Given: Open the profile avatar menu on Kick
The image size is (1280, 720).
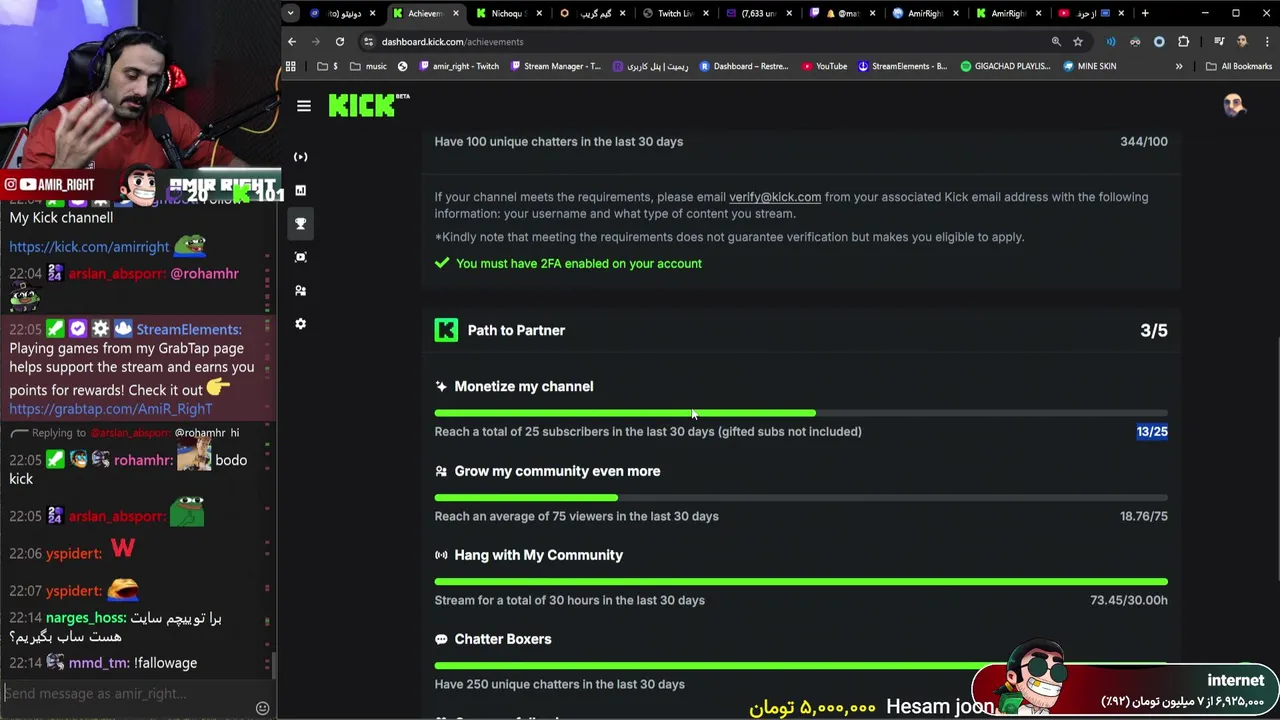Looking at the screenshot, I should 1233,105.
